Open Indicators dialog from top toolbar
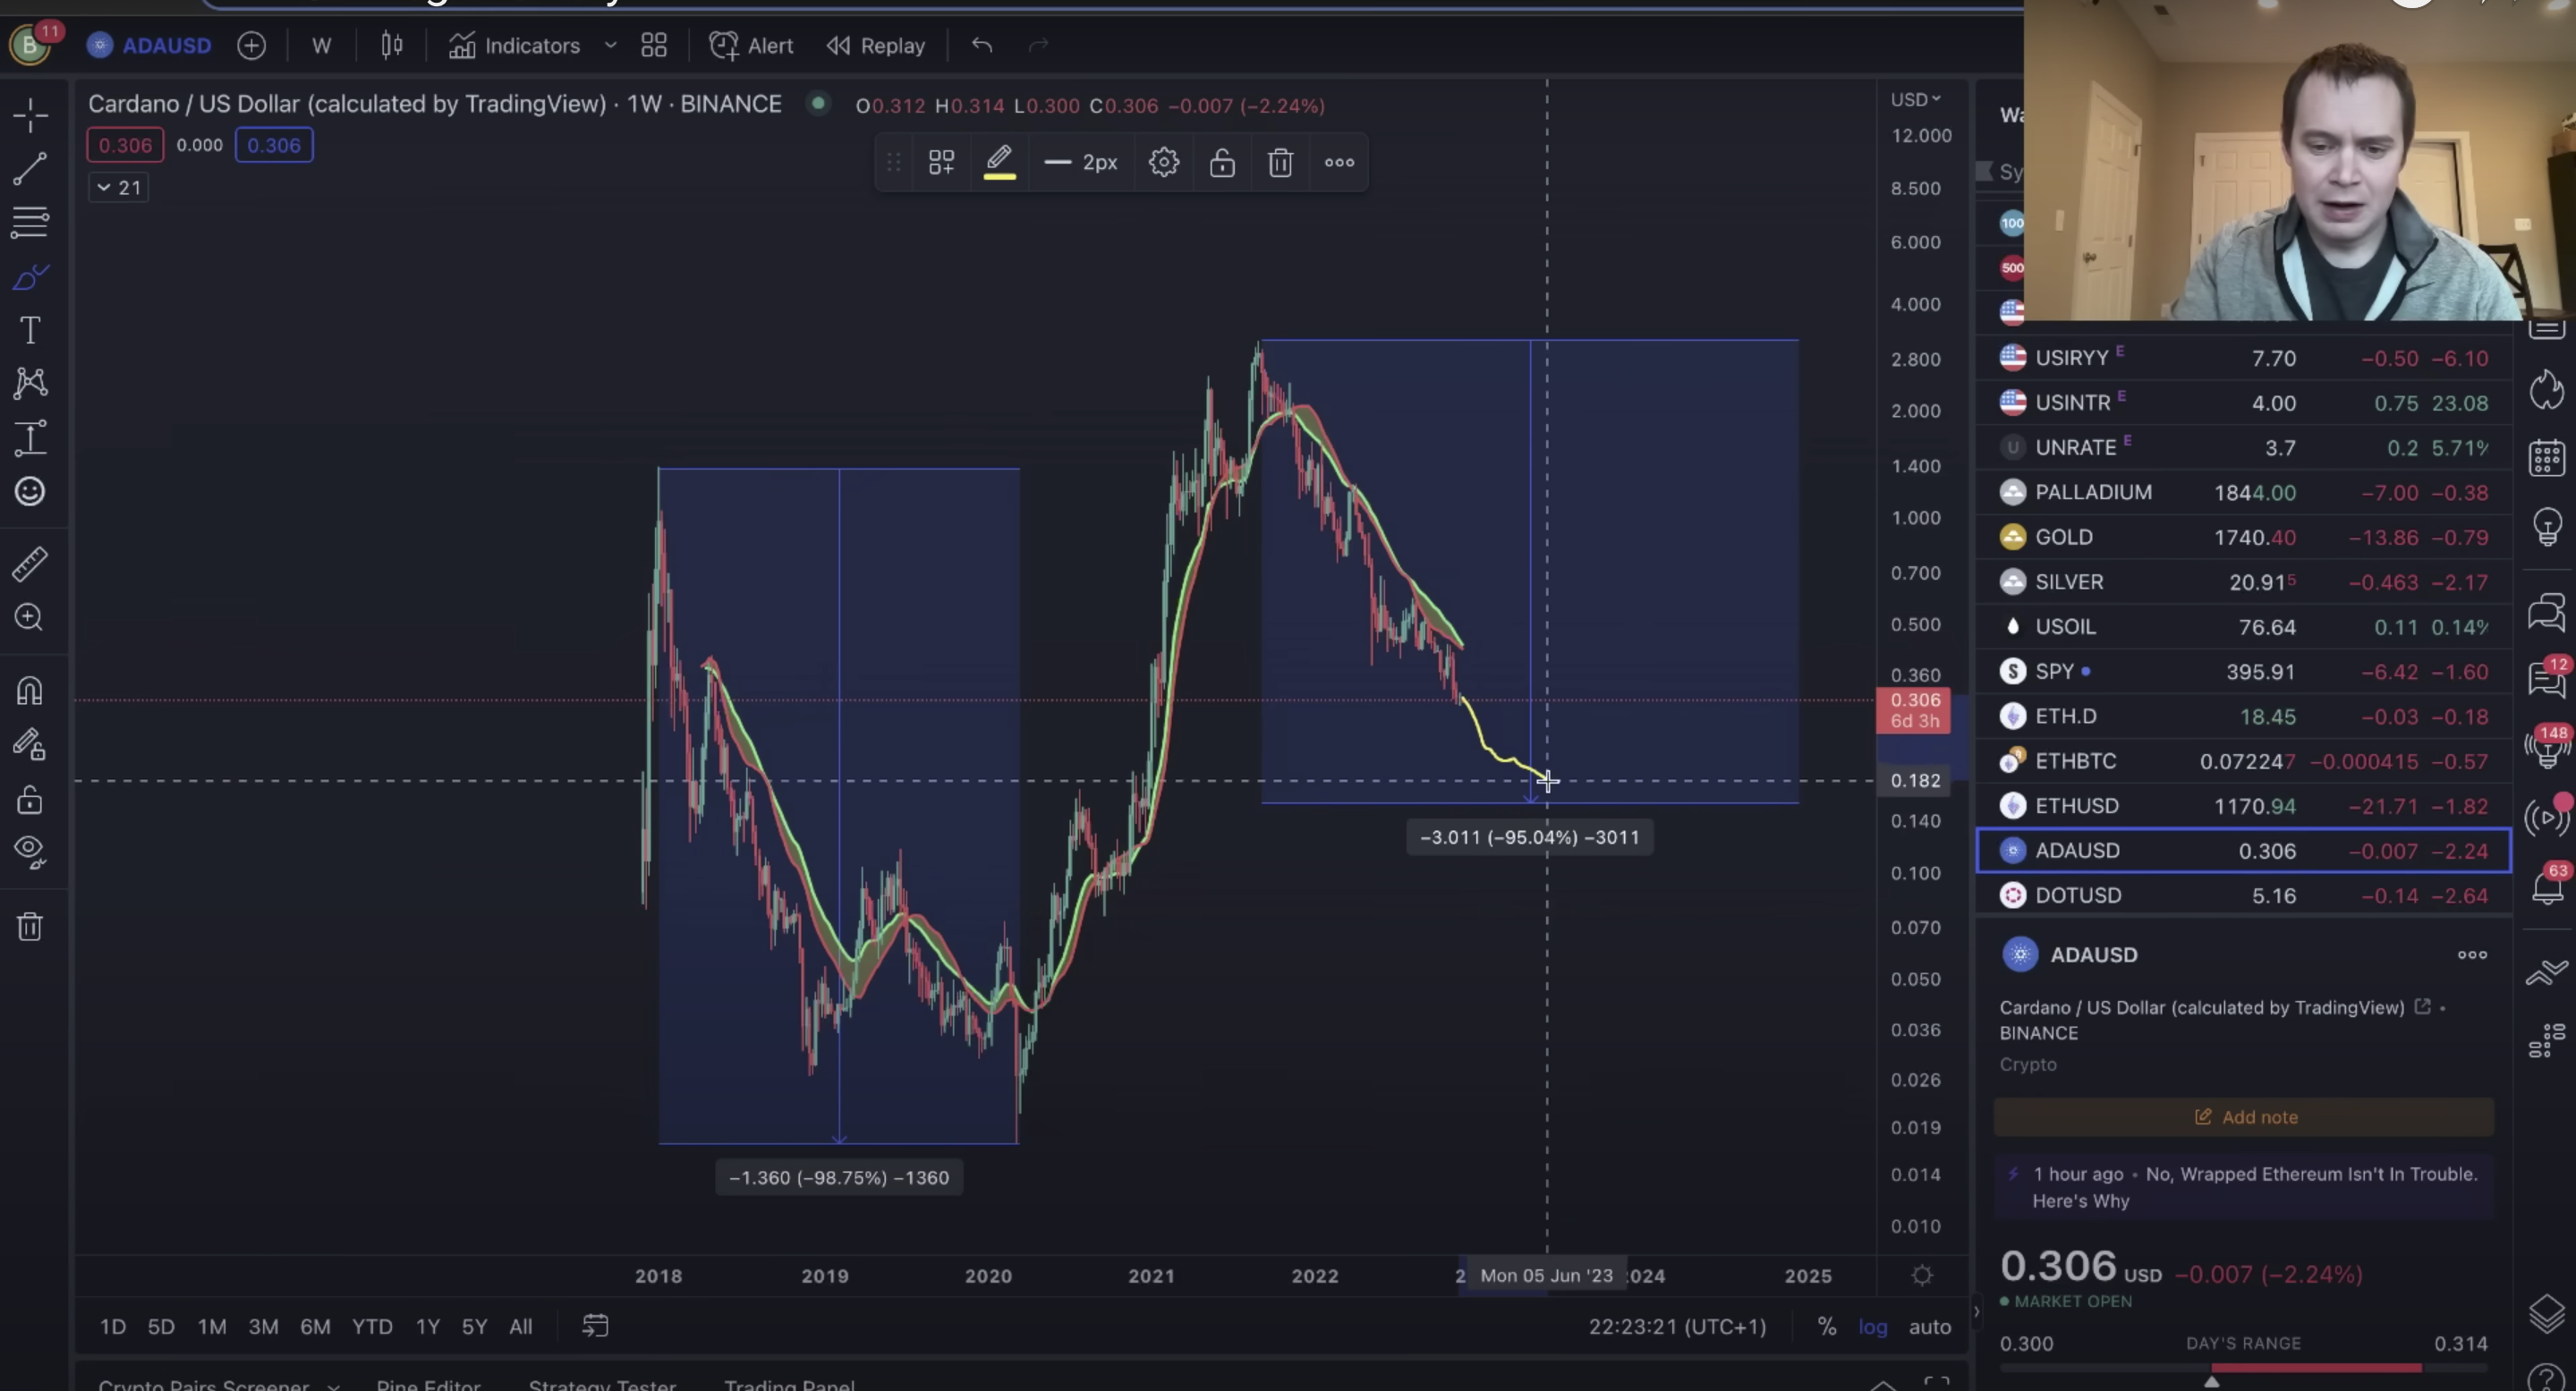 (x=515, y=46)
